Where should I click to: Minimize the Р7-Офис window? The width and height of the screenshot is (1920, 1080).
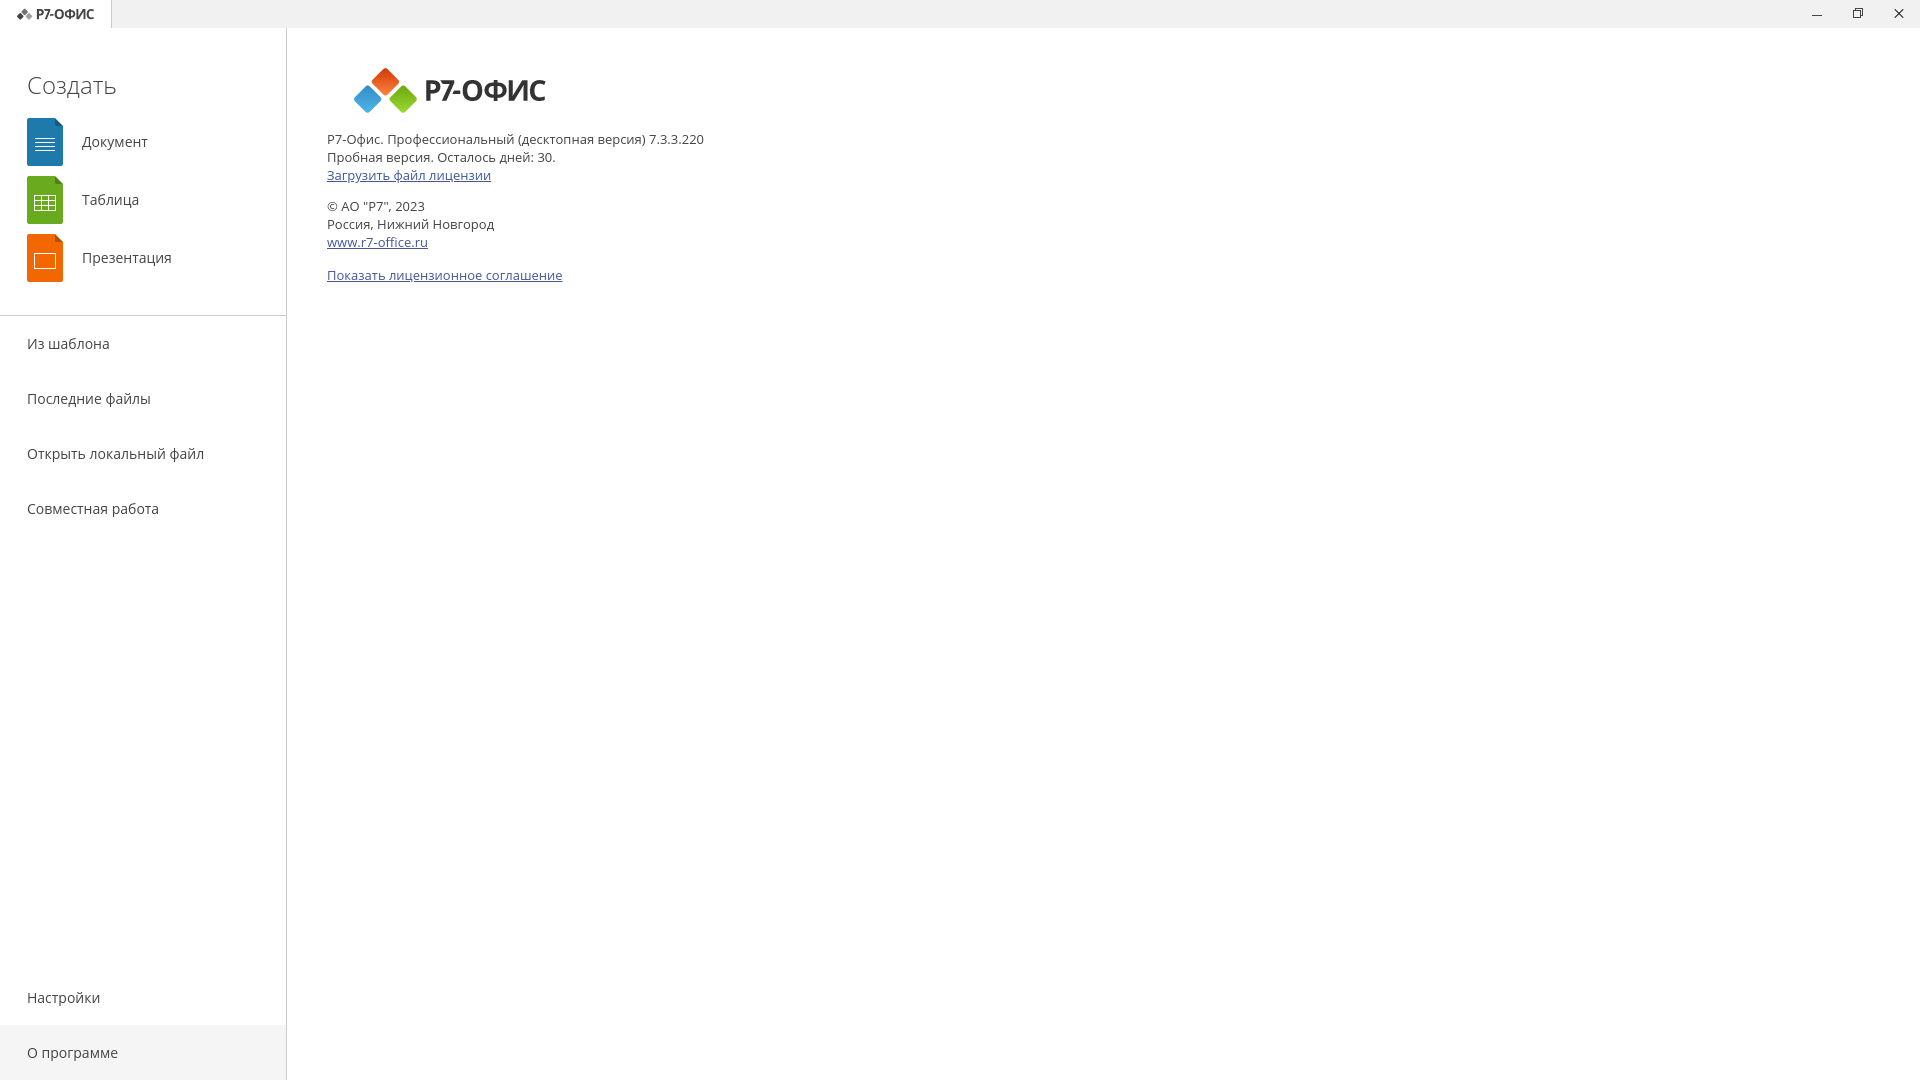tap(1817, 14)
